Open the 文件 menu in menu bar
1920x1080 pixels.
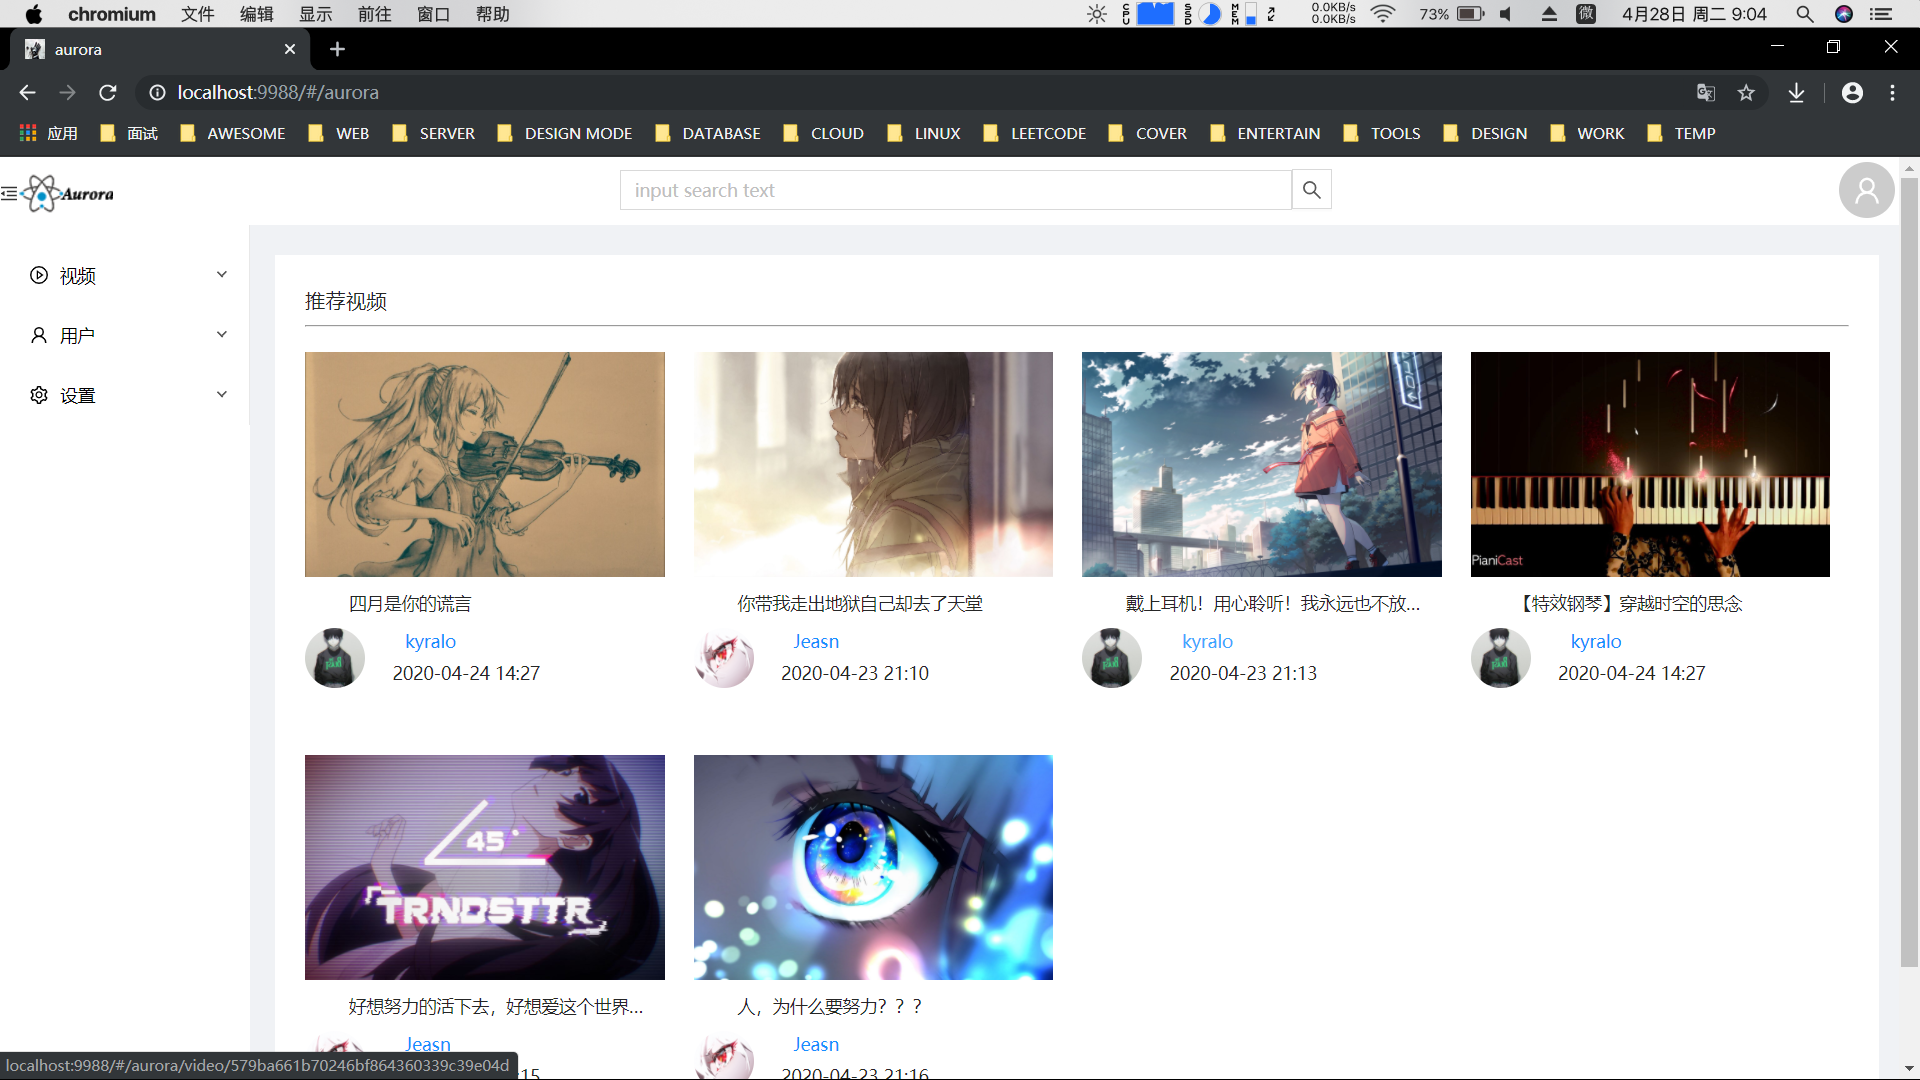click(x=197, y=14)
